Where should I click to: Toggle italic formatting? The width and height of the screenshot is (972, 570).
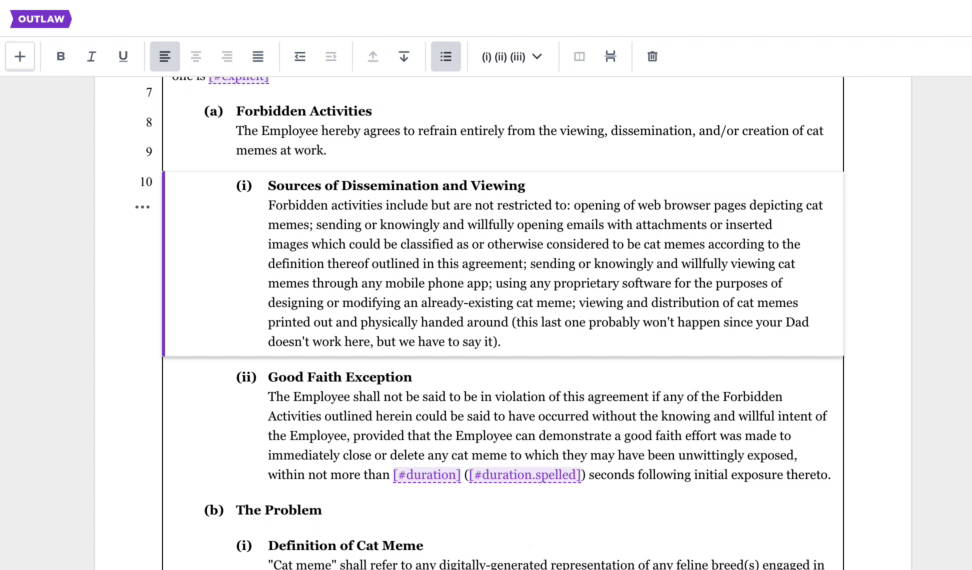(x=92, y=57)
